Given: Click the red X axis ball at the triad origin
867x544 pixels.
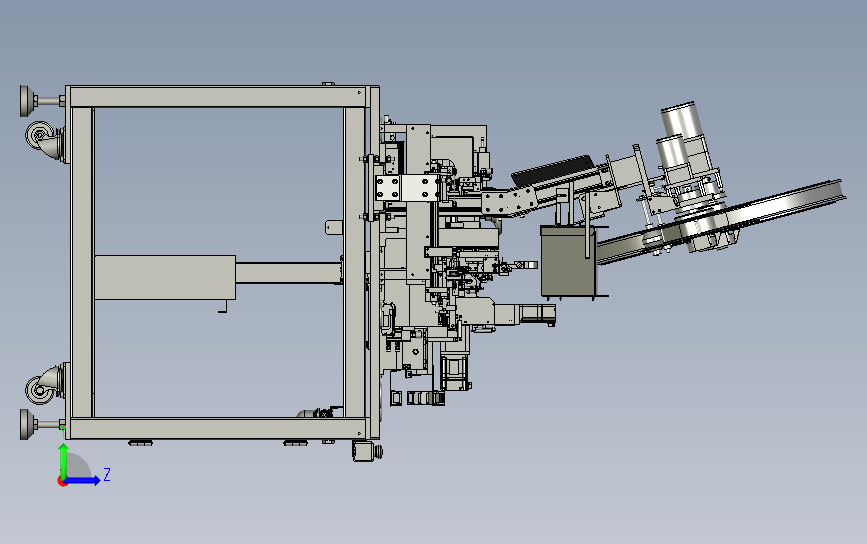Looking at the screenshot, I should click(x=62, y=482).
